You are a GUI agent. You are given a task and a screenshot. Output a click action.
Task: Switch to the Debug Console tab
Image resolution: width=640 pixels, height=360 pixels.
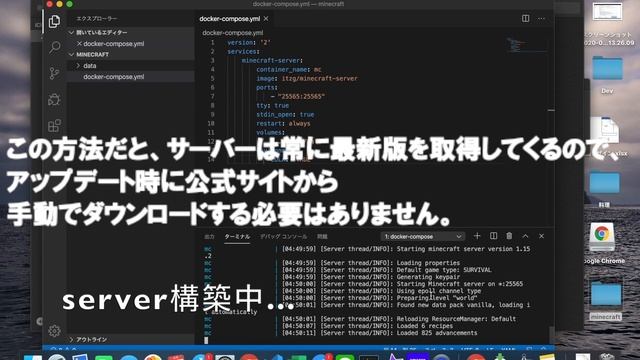pyautogui.click(x=283, y=237)
